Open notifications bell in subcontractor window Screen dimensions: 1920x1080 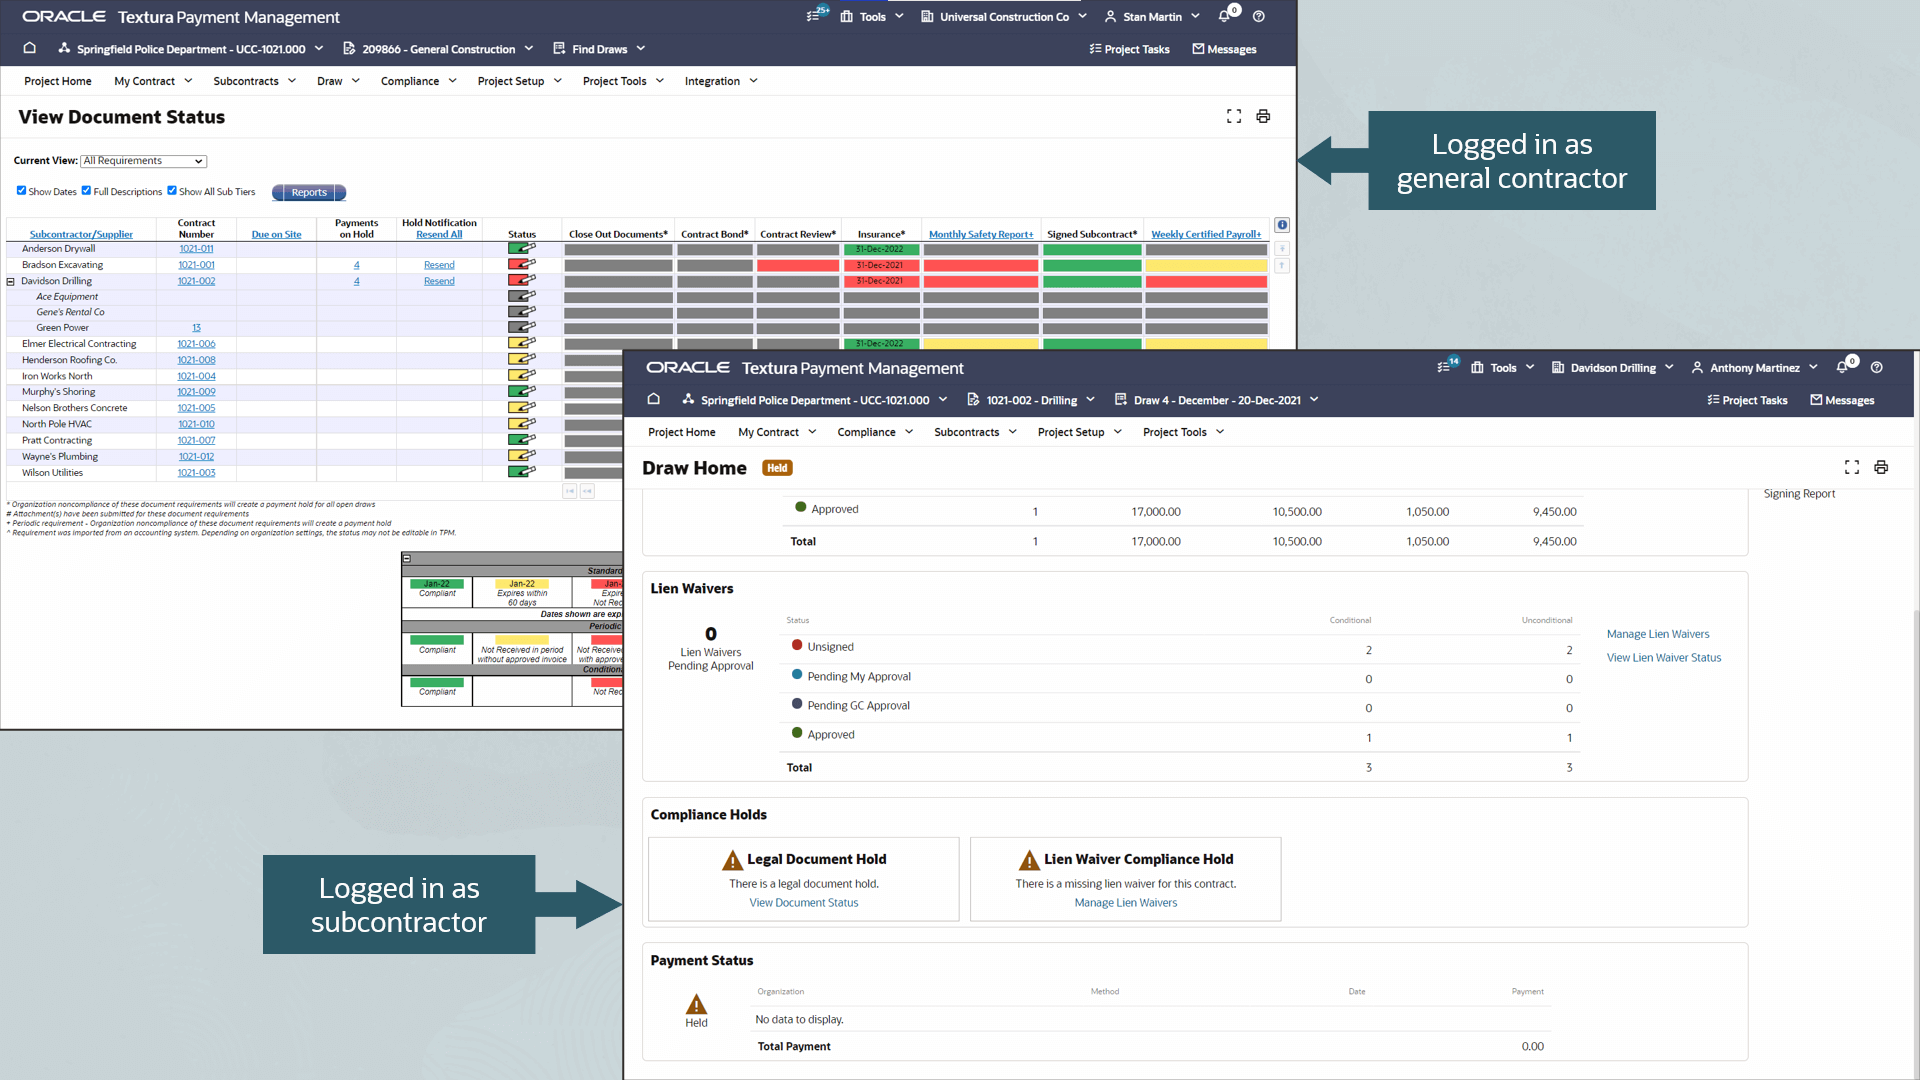click(1842, 368)
